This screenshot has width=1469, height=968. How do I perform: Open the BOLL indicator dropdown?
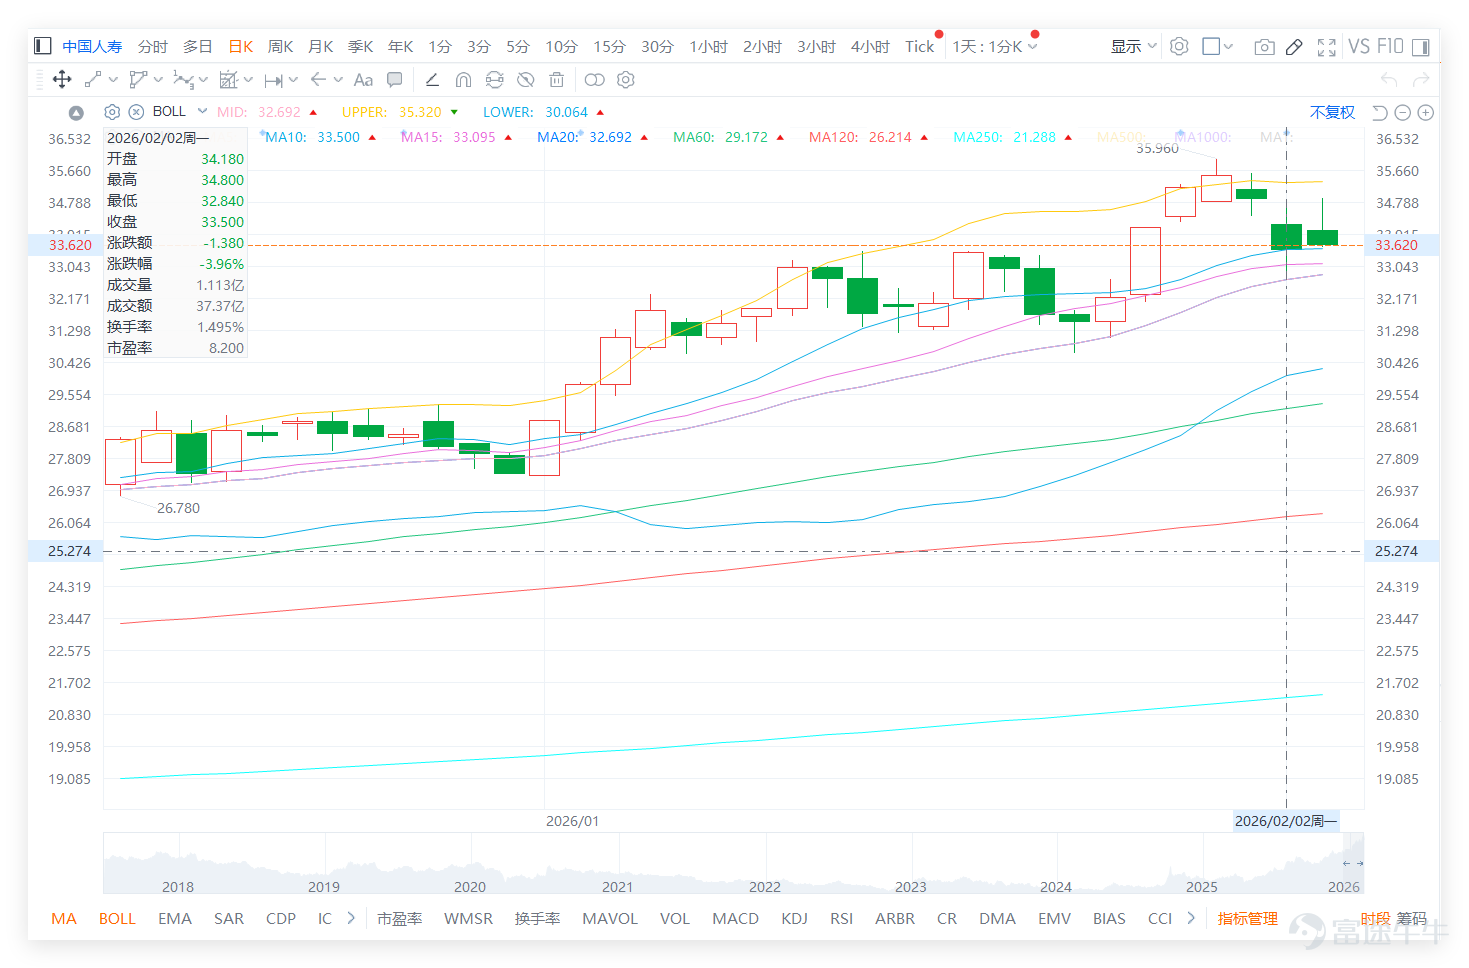pos(202,111)
